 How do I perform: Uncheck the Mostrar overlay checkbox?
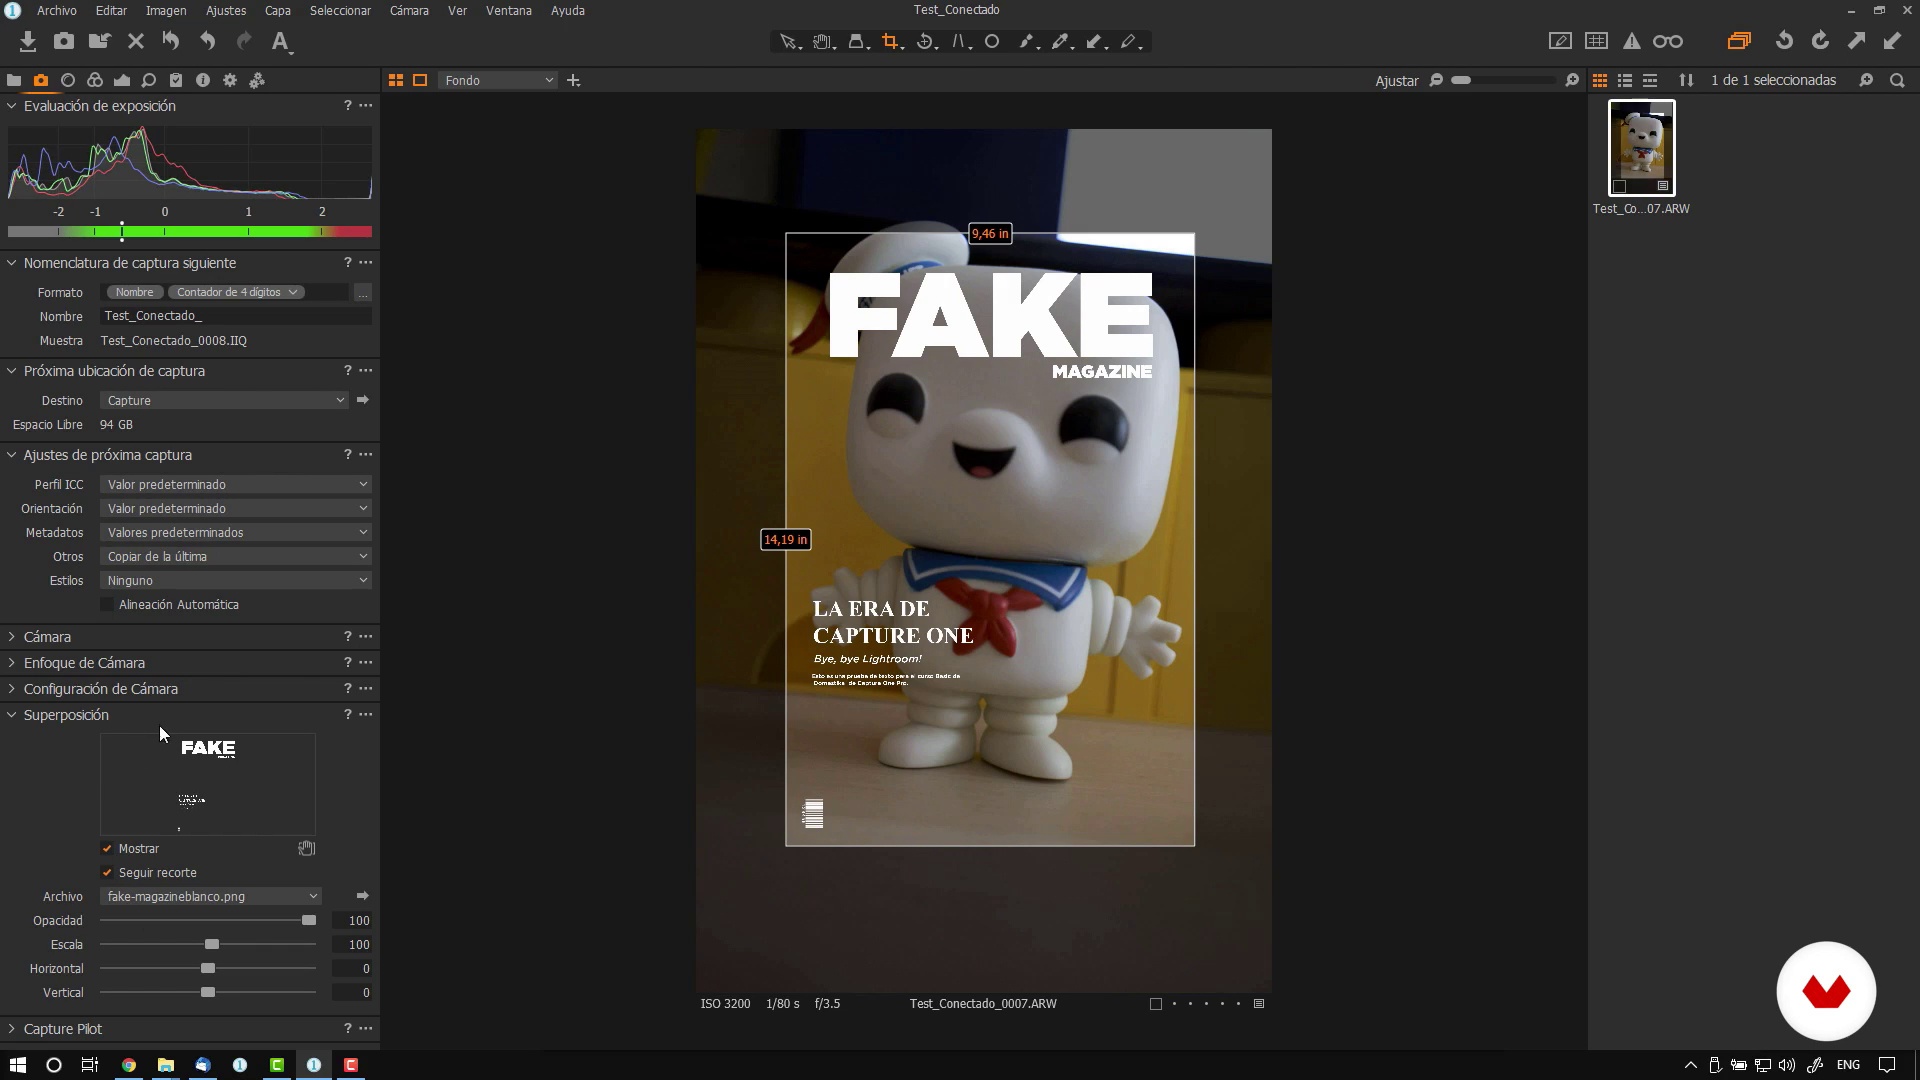[107, 848]
